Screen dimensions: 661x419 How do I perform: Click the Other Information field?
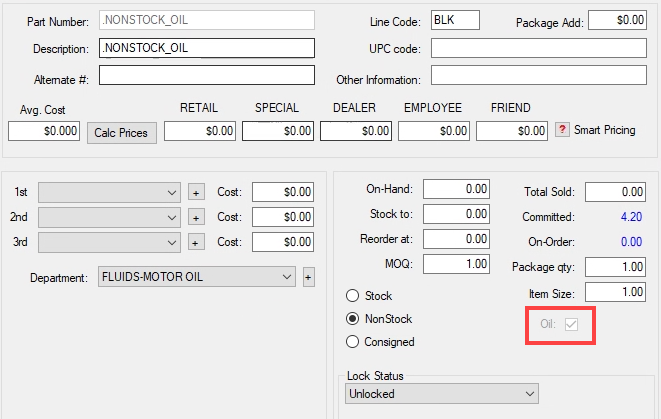point(539,75)
